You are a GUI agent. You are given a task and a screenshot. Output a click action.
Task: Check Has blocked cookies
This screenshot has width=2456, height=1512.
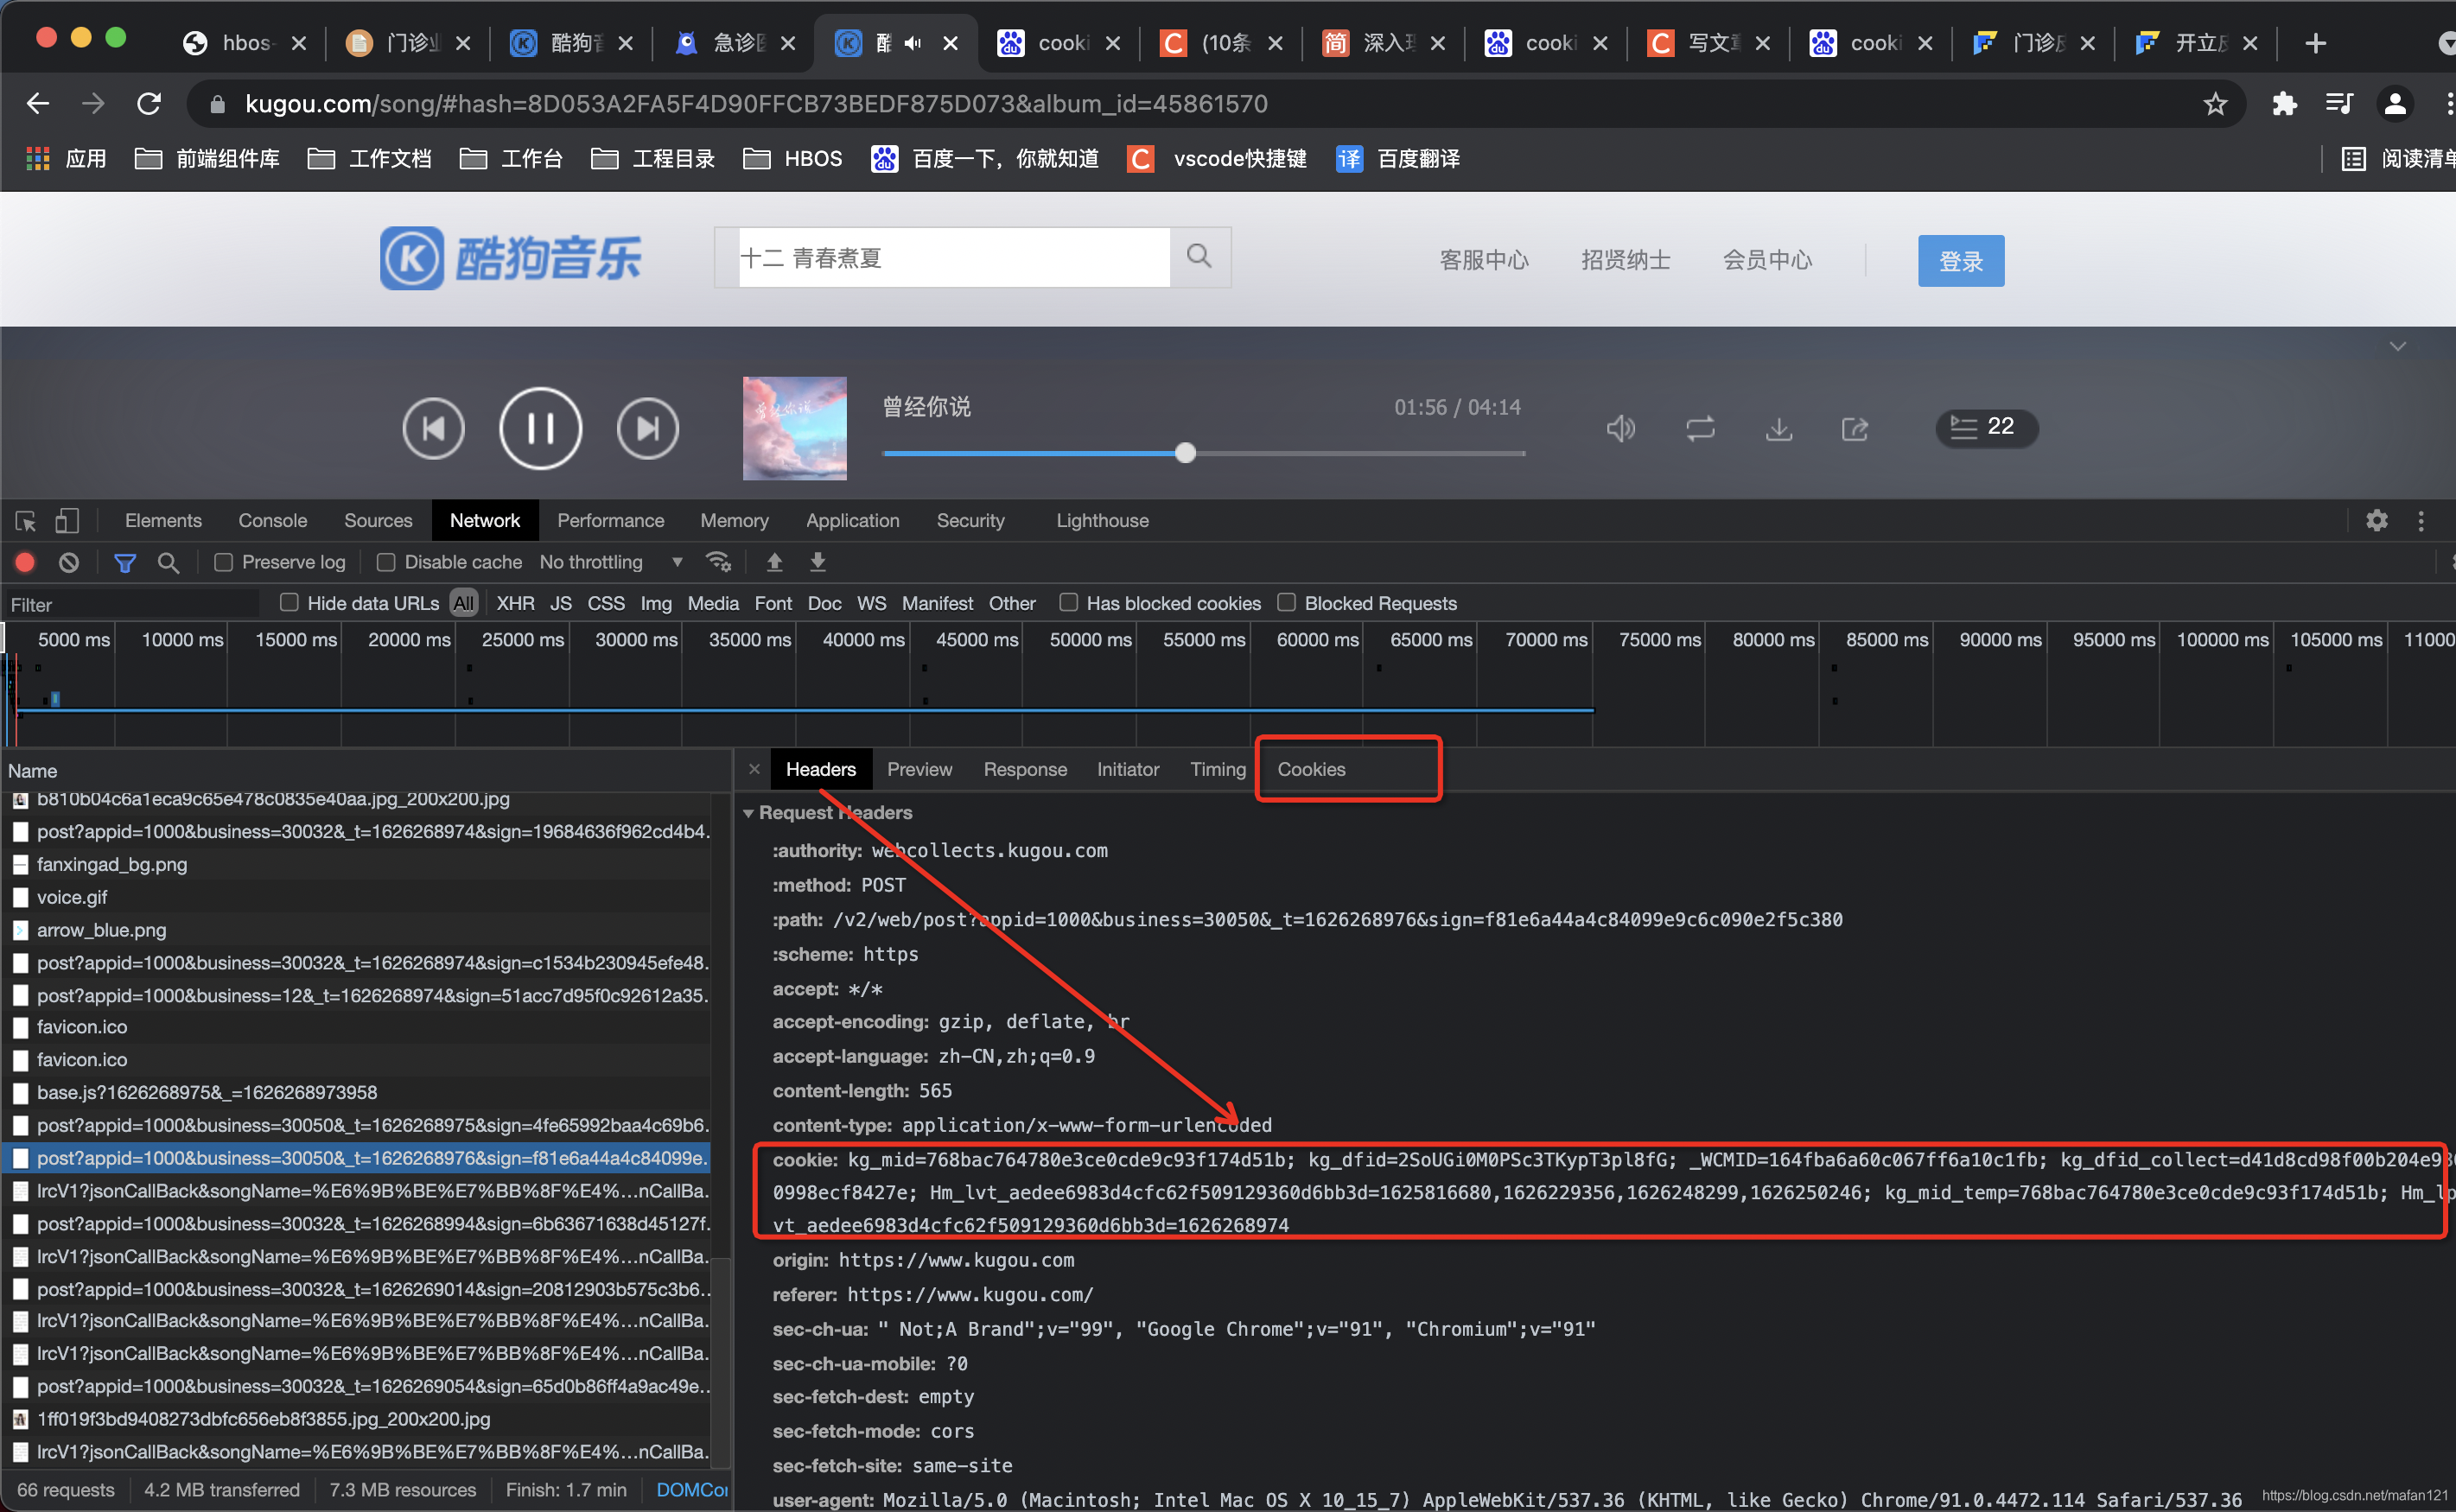pos(1069,603)
